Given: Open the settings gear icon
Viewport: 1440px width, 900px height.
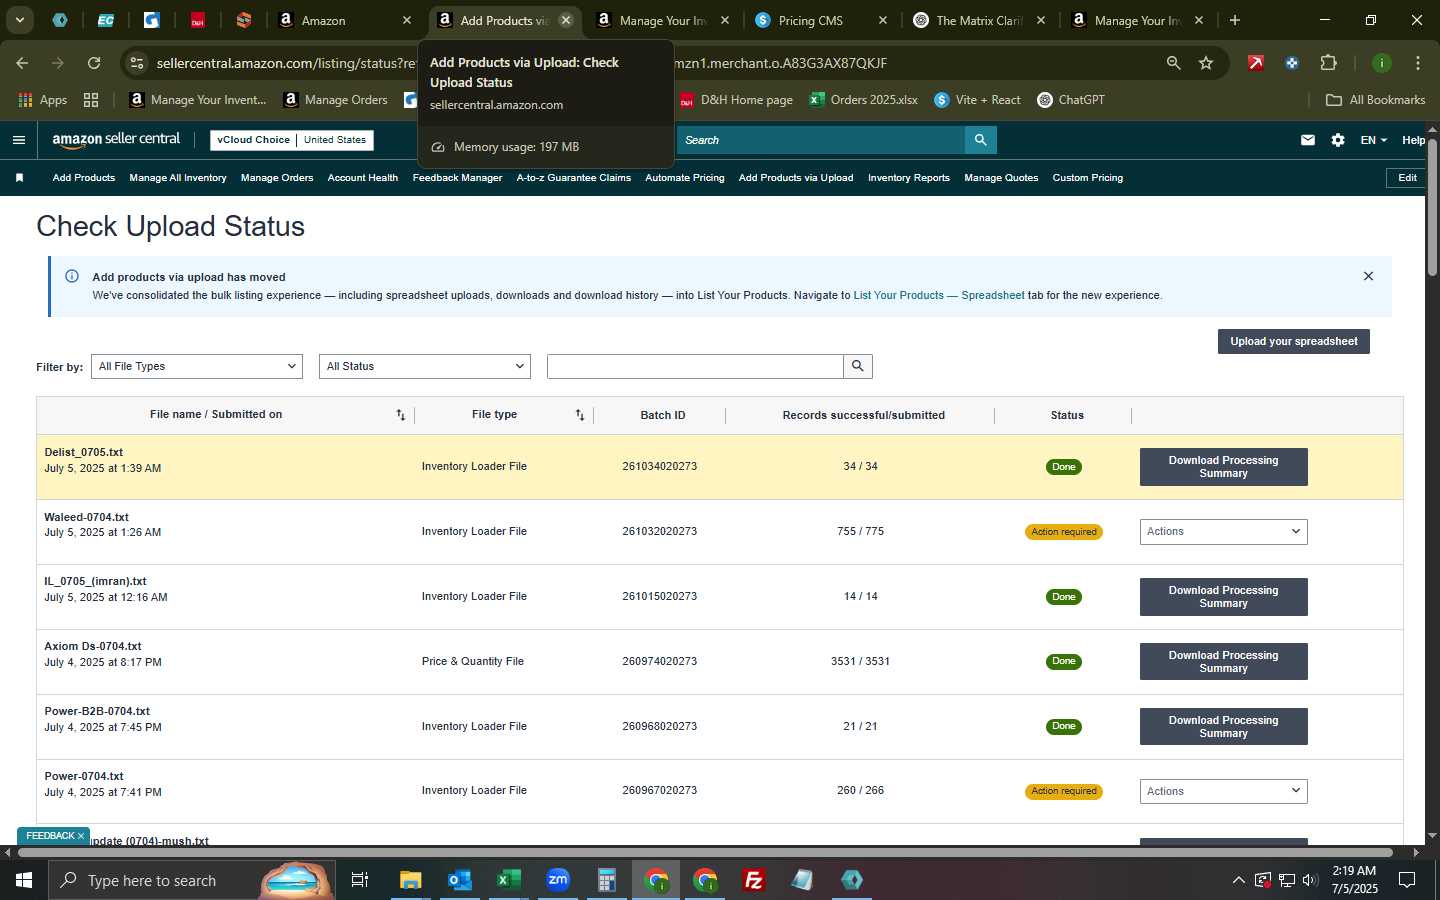Looking at the screenshot, I should click(x=1338, y=140).
